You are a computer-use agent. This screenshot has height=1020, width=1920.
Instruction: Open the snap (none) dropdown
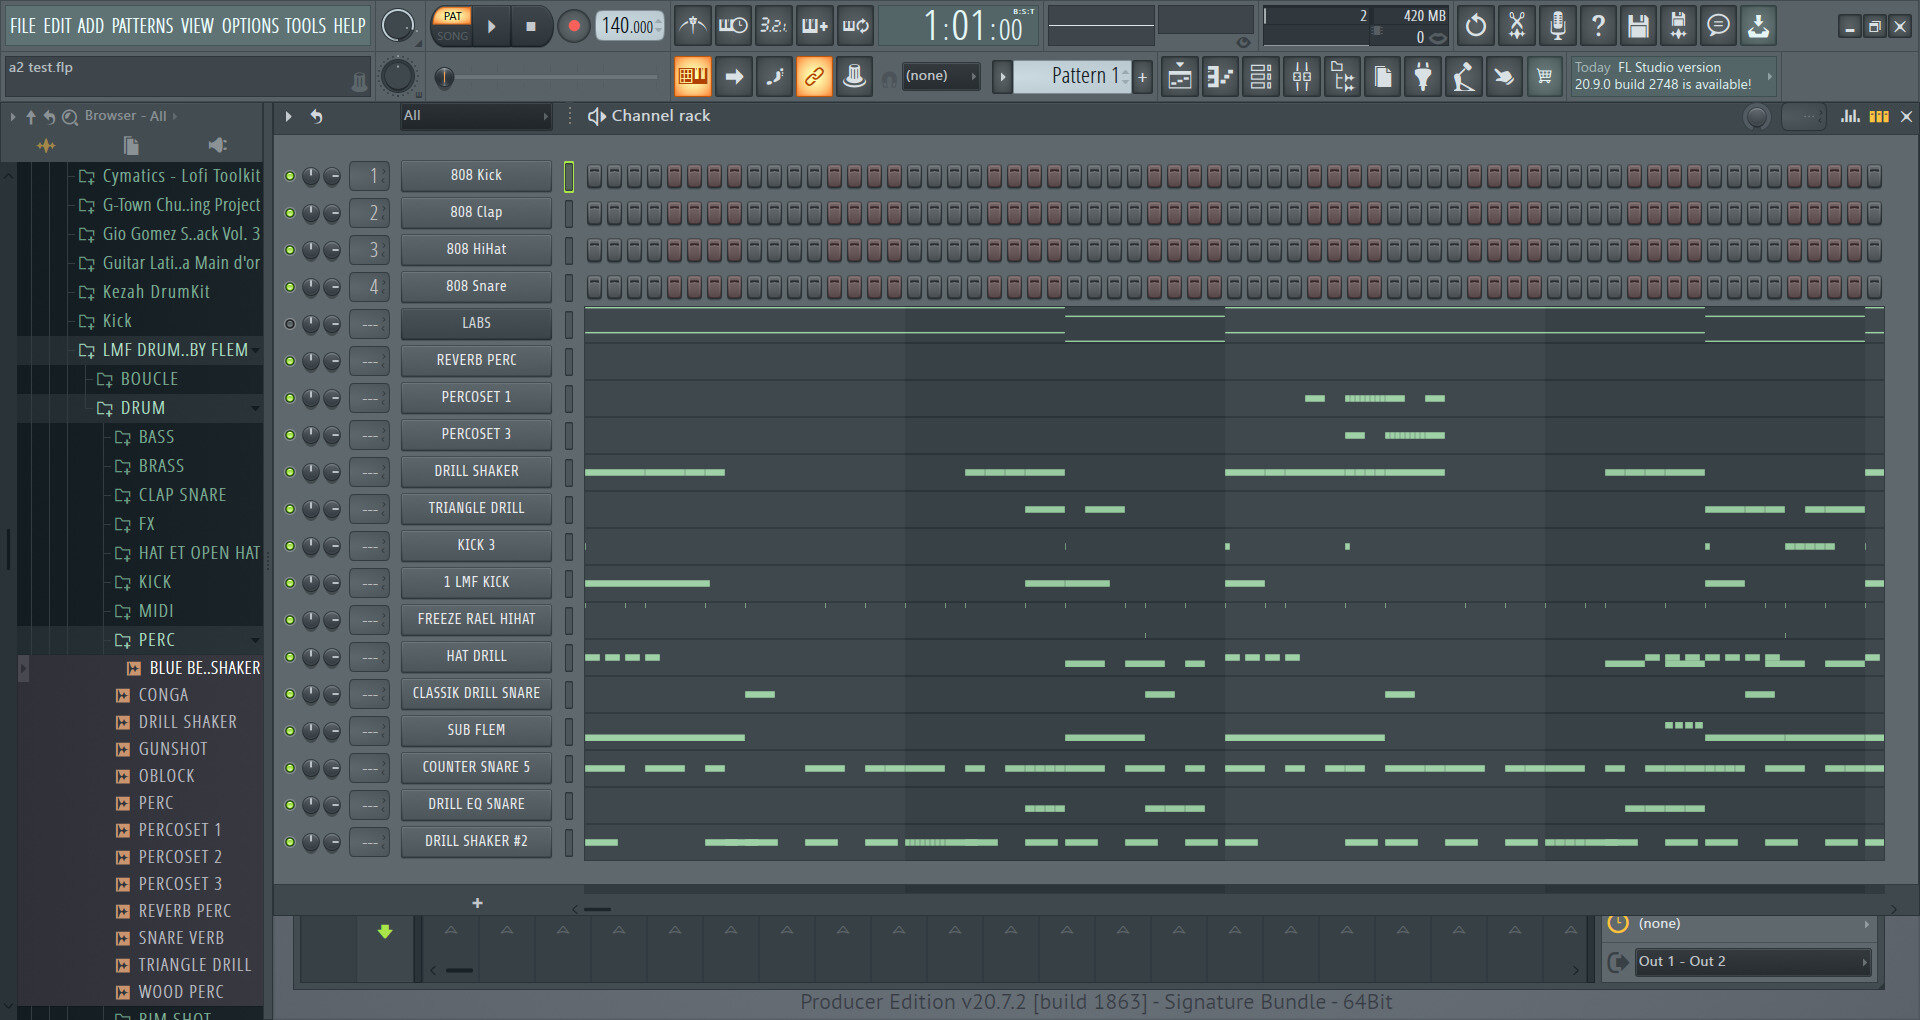(941, 76)
